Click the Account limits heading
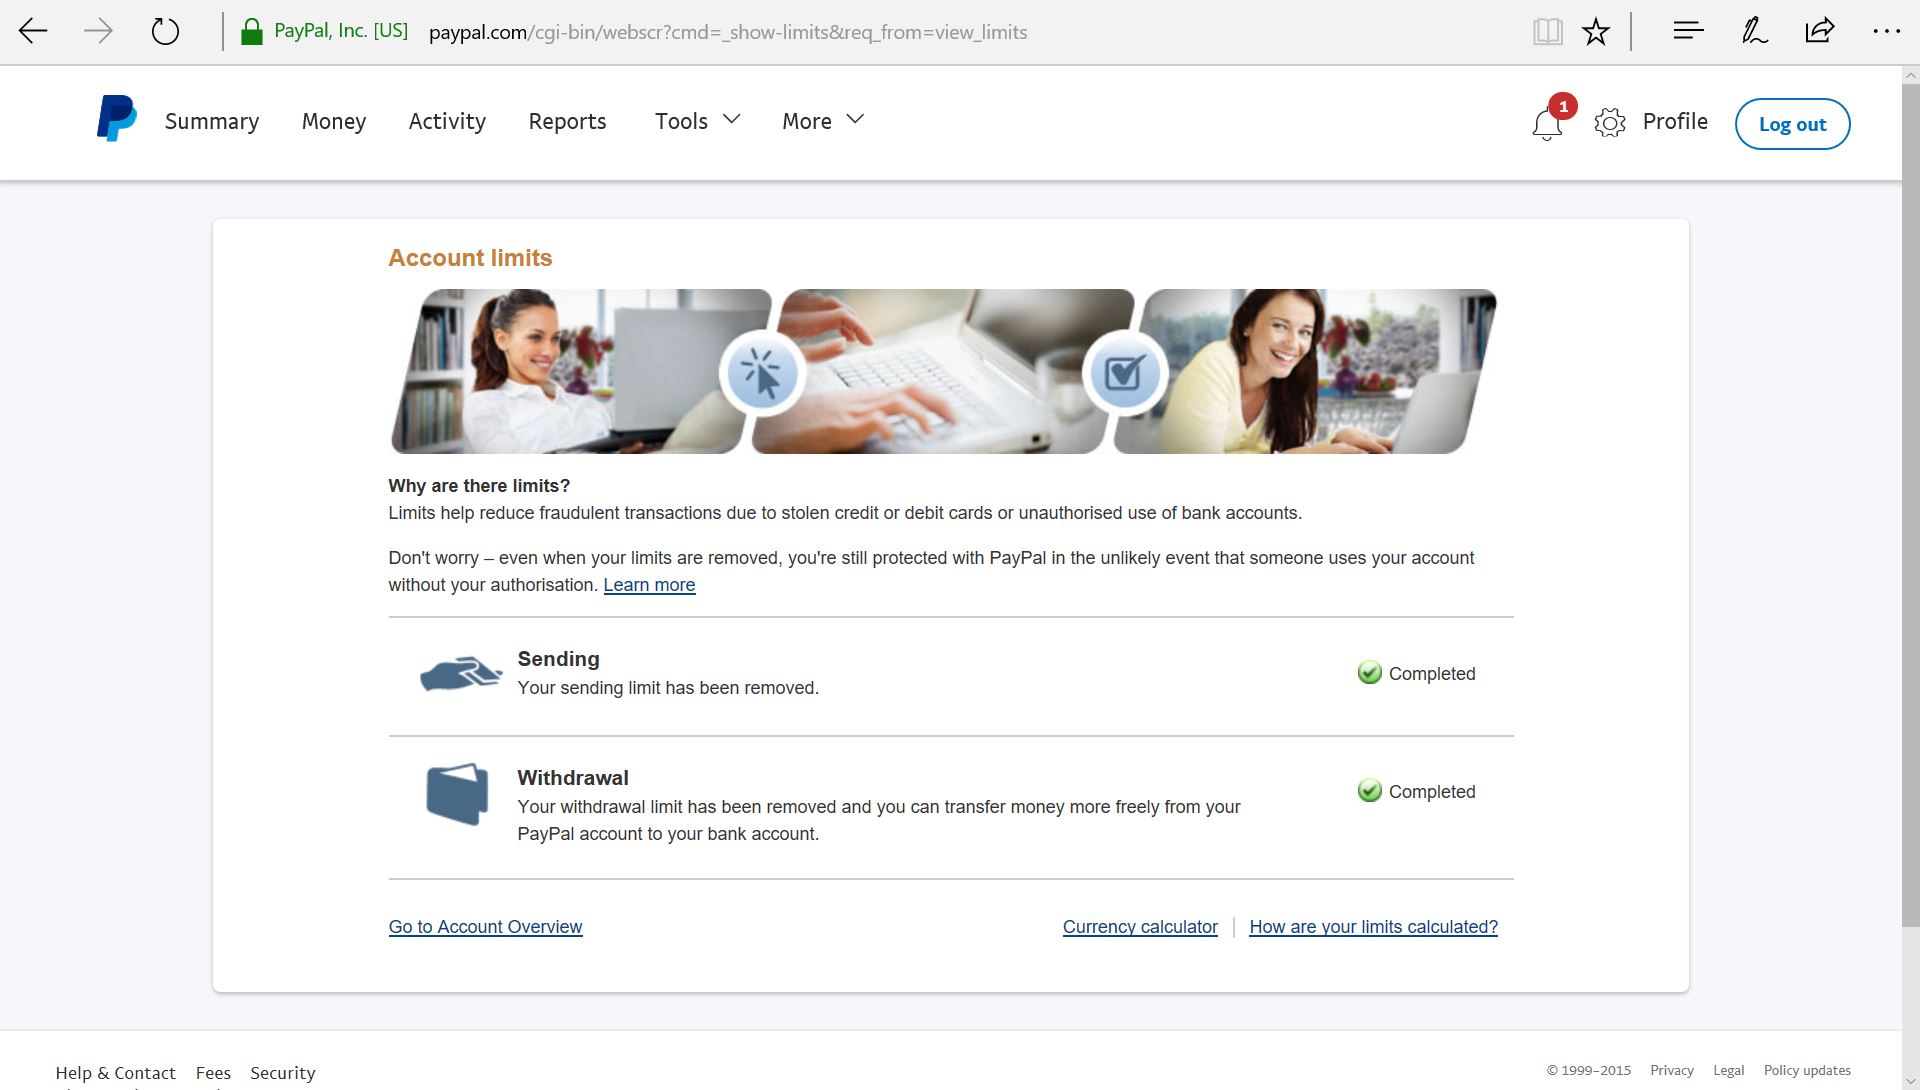Viewport: 1920px width, 1090px height. coord(470,258)
